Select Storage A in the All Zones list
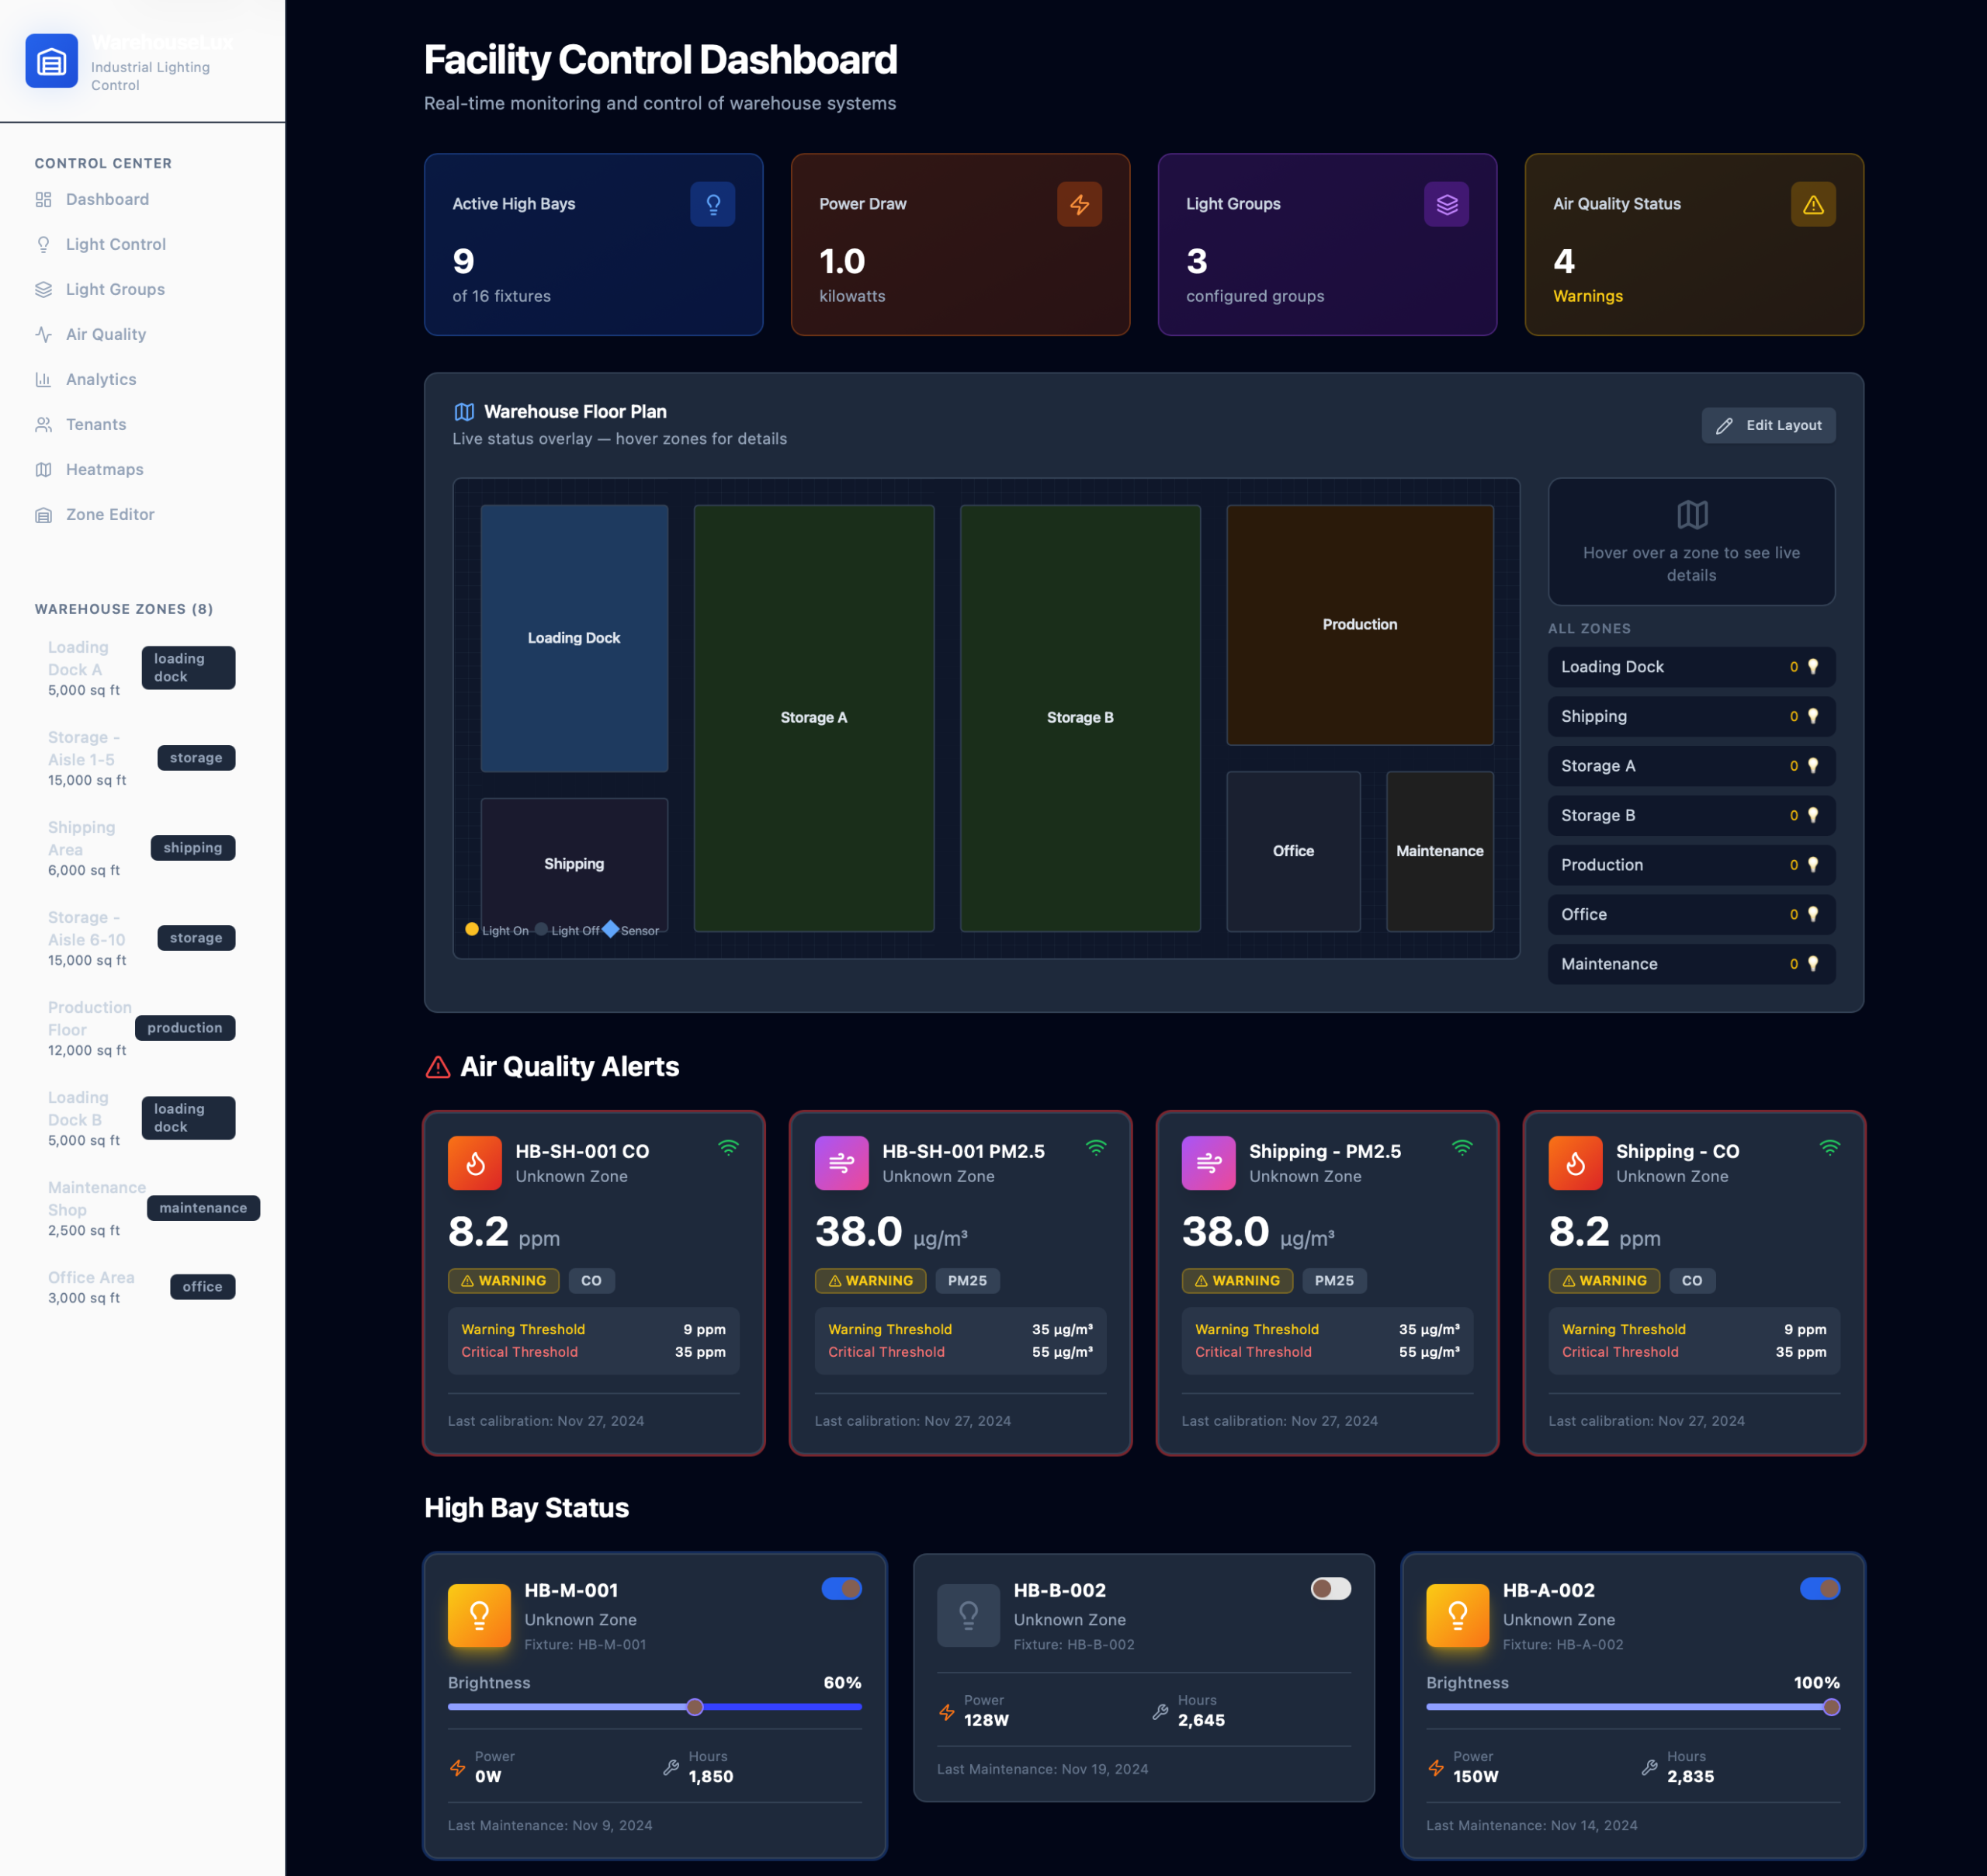Screen dimensions: 1987x1876 point(1691,766)
